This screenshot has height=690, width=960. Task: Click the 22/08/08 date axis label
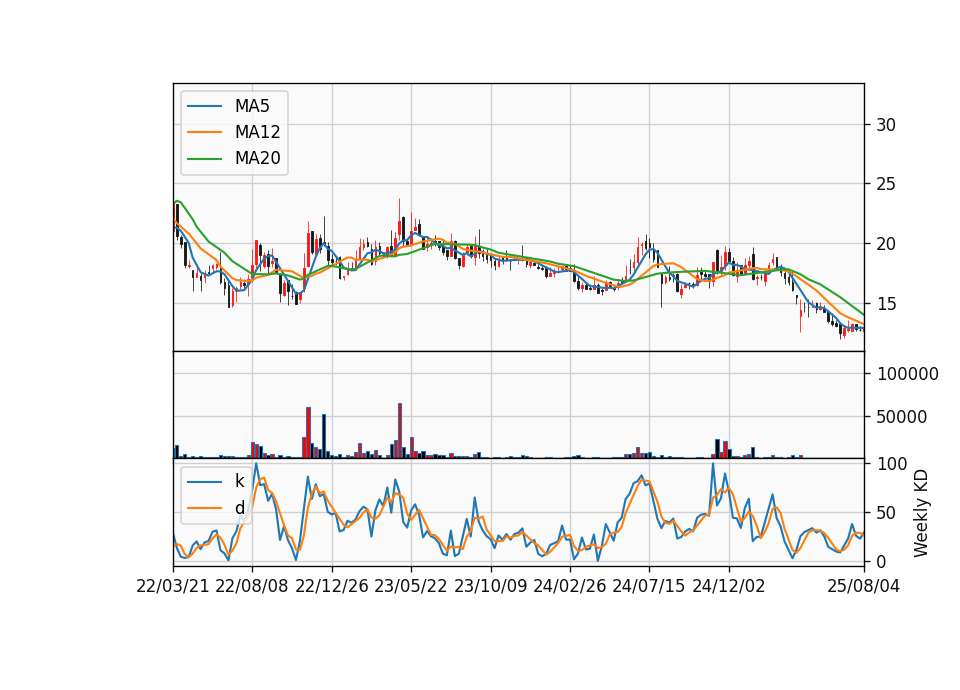pos(252,586)
